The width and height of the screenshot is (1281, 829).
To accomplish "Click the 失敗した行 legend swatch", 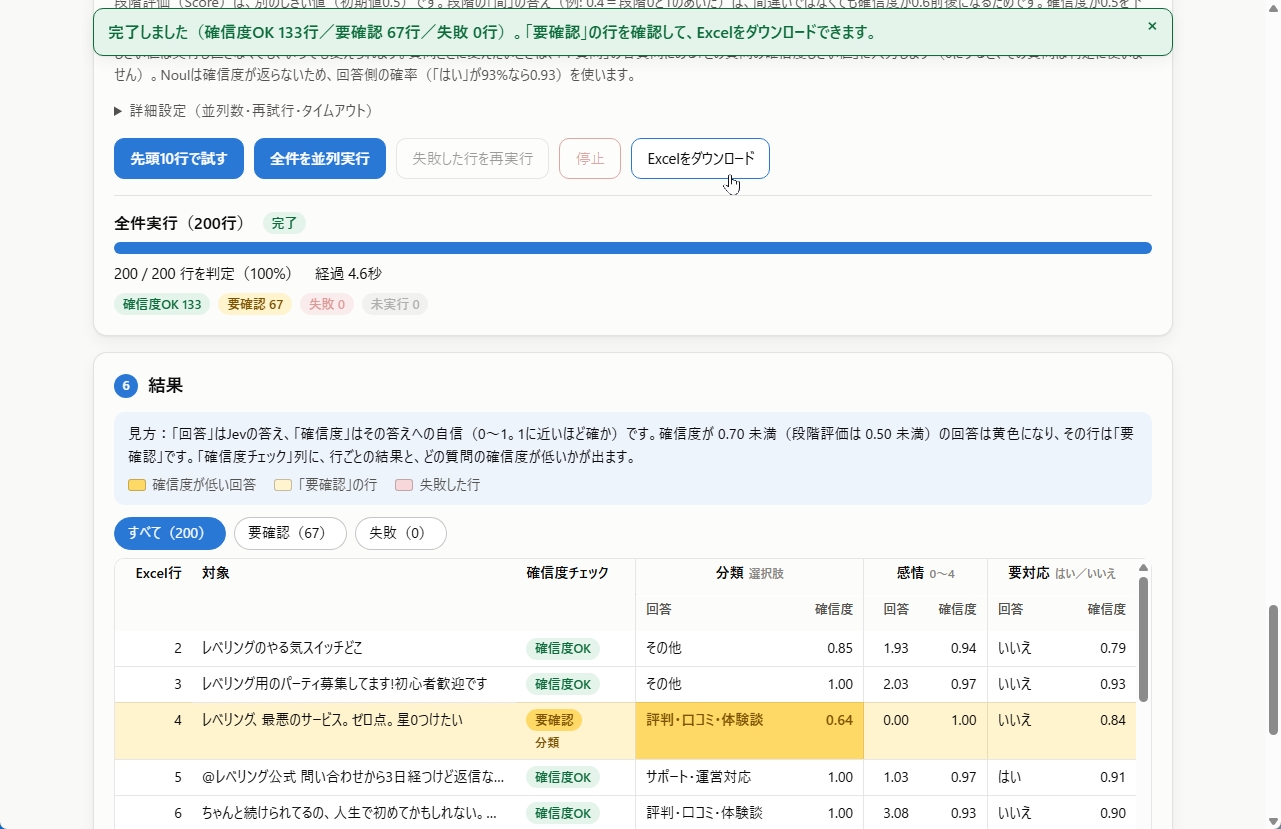I will coord(404,485).
